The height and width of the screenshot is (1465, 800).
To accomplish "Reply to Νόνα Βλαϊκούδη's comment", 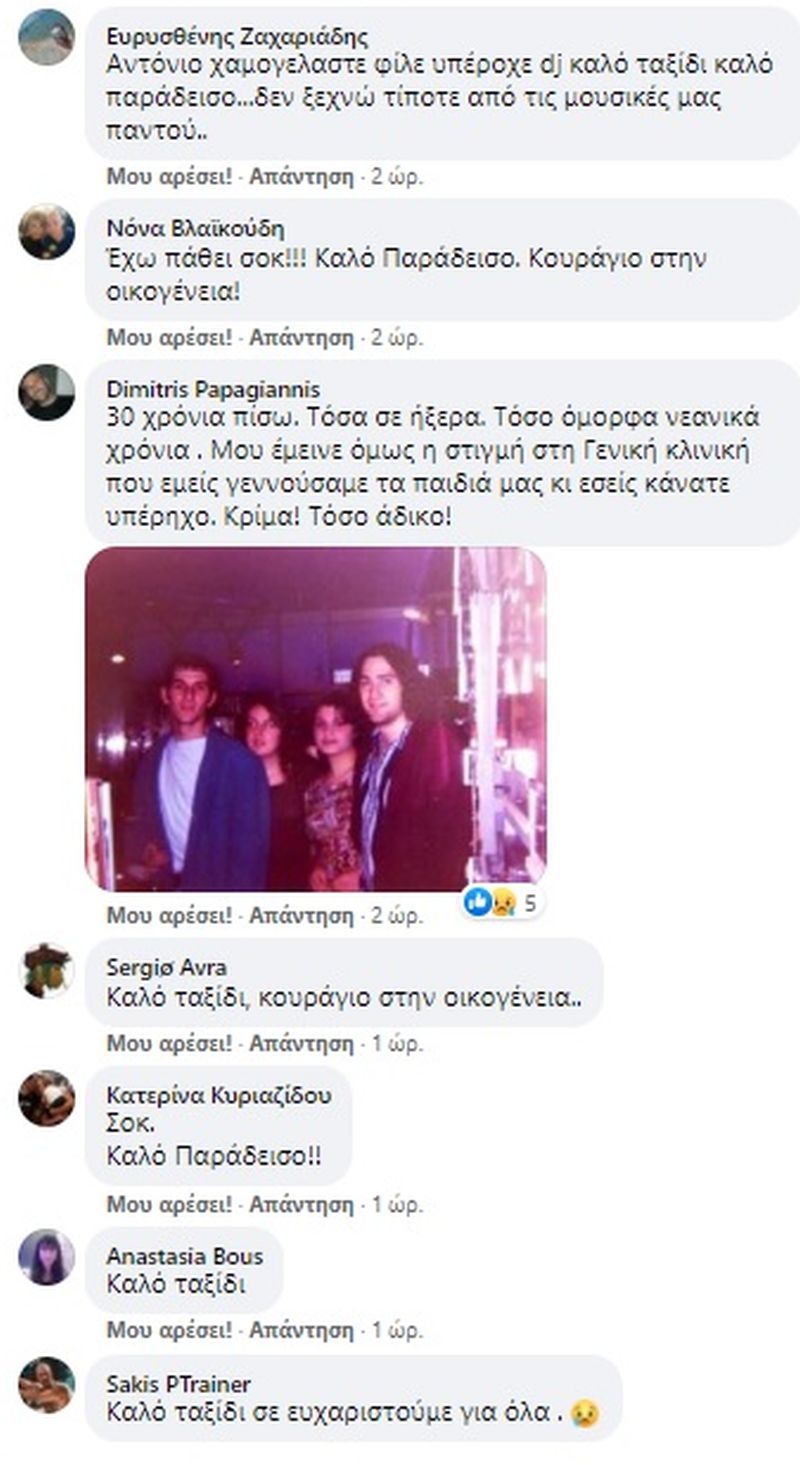I will click(301, 337).
